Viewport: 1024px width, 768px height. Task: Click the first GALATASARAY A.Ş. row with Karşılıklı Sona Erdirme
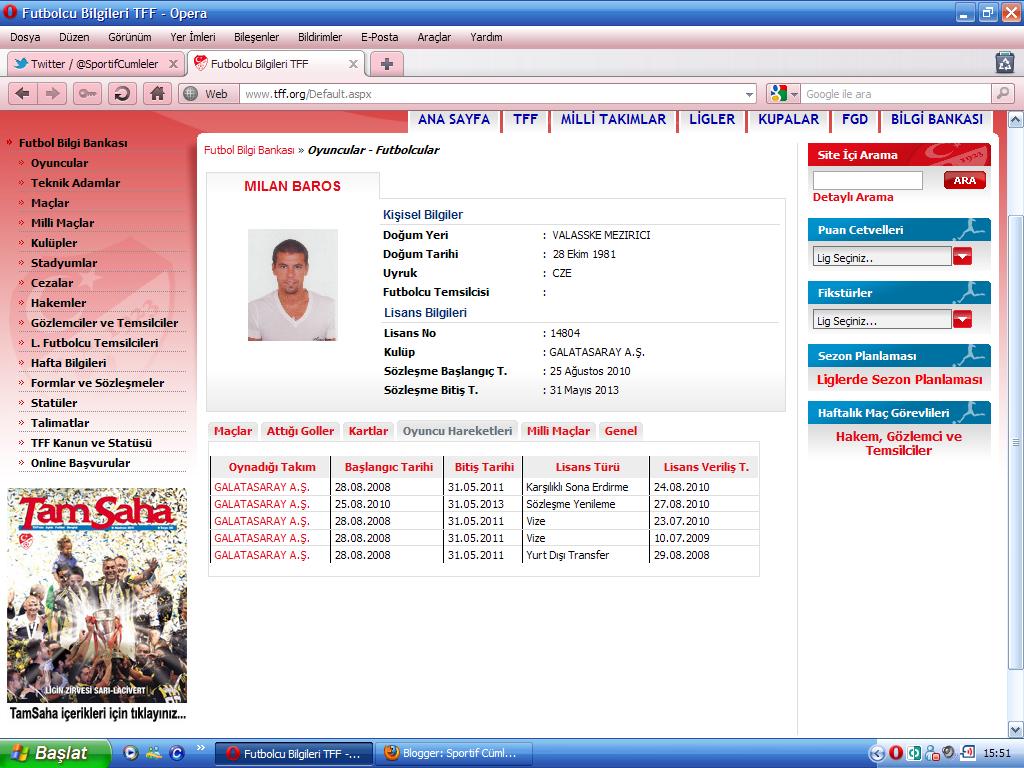coord(262,487)
